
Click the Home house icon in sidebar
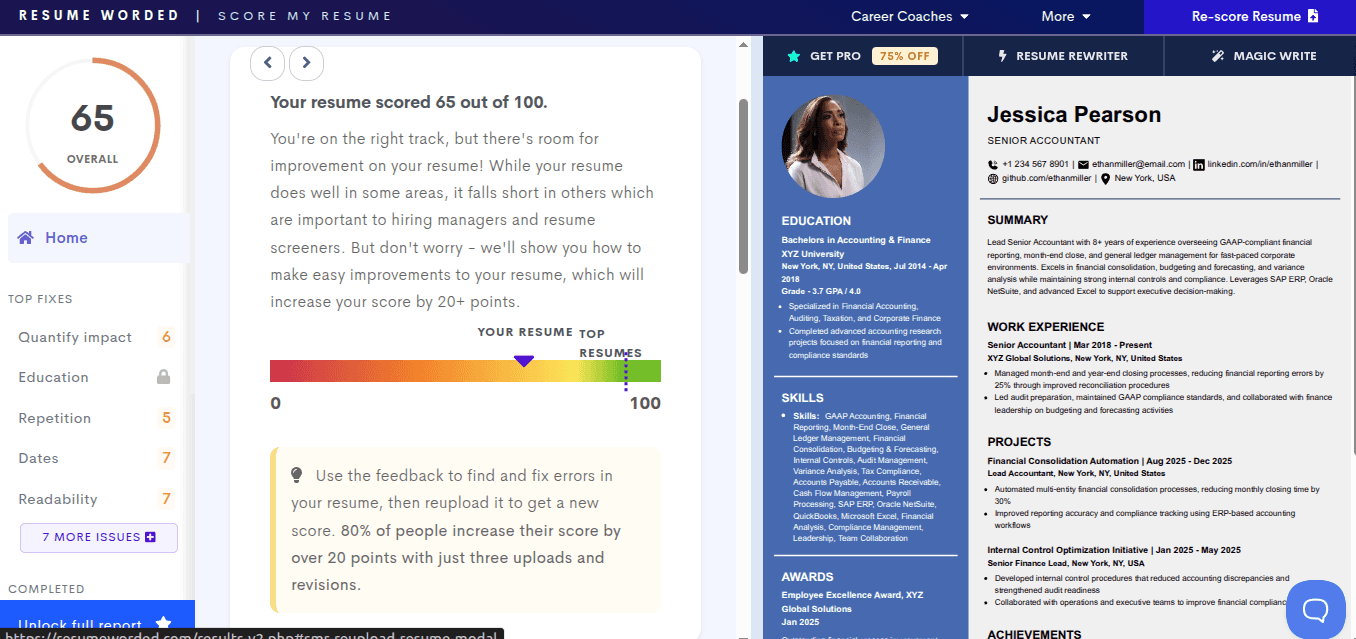tap(26, 237)
